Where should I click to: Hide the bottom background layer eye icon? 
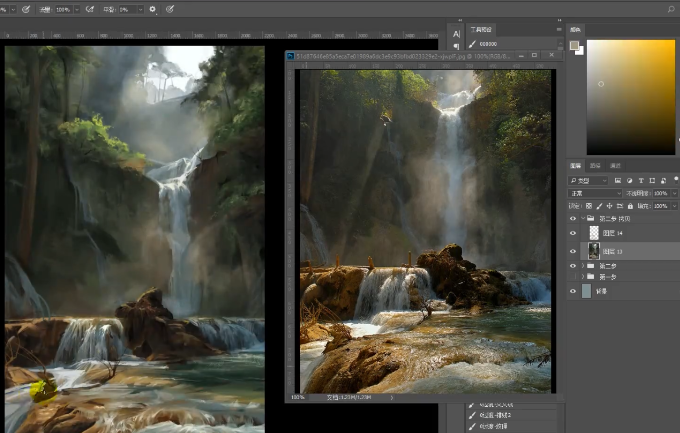tap(573, 290)
